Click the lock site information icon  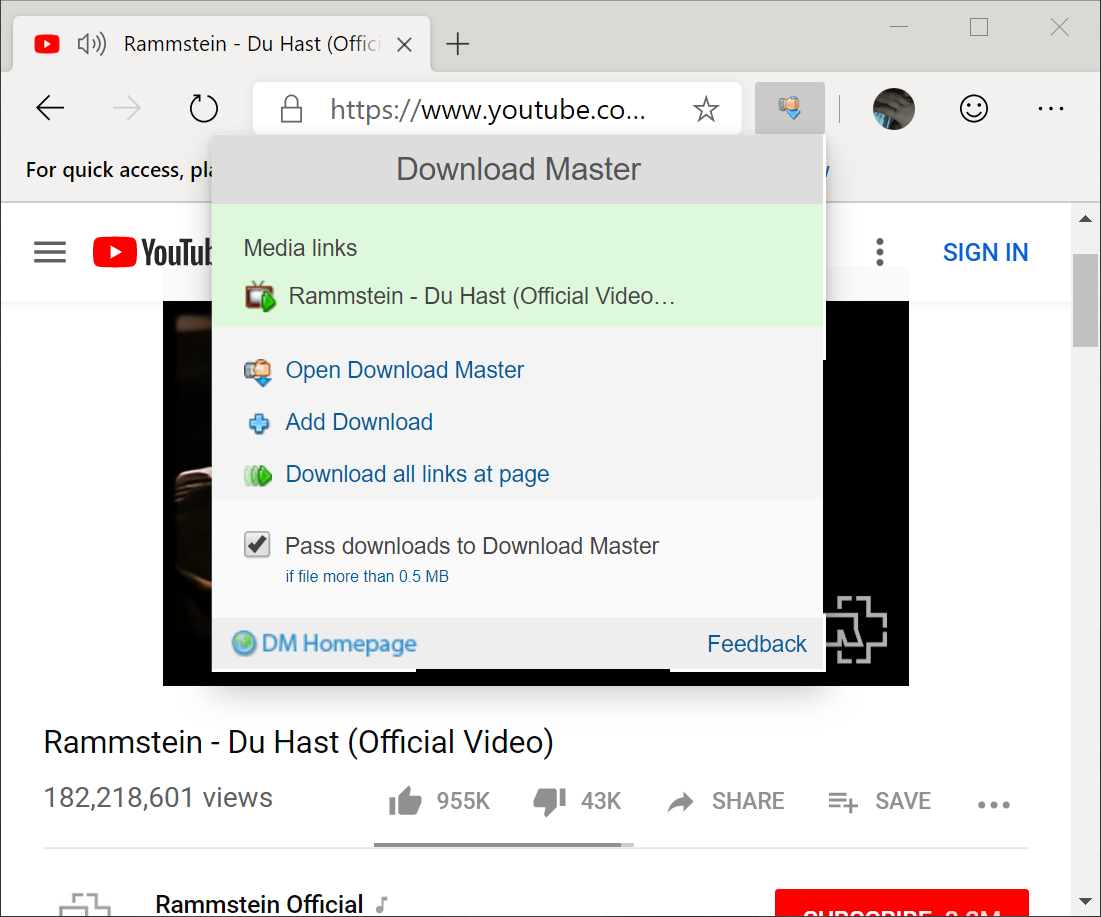[x=291, y=109]
